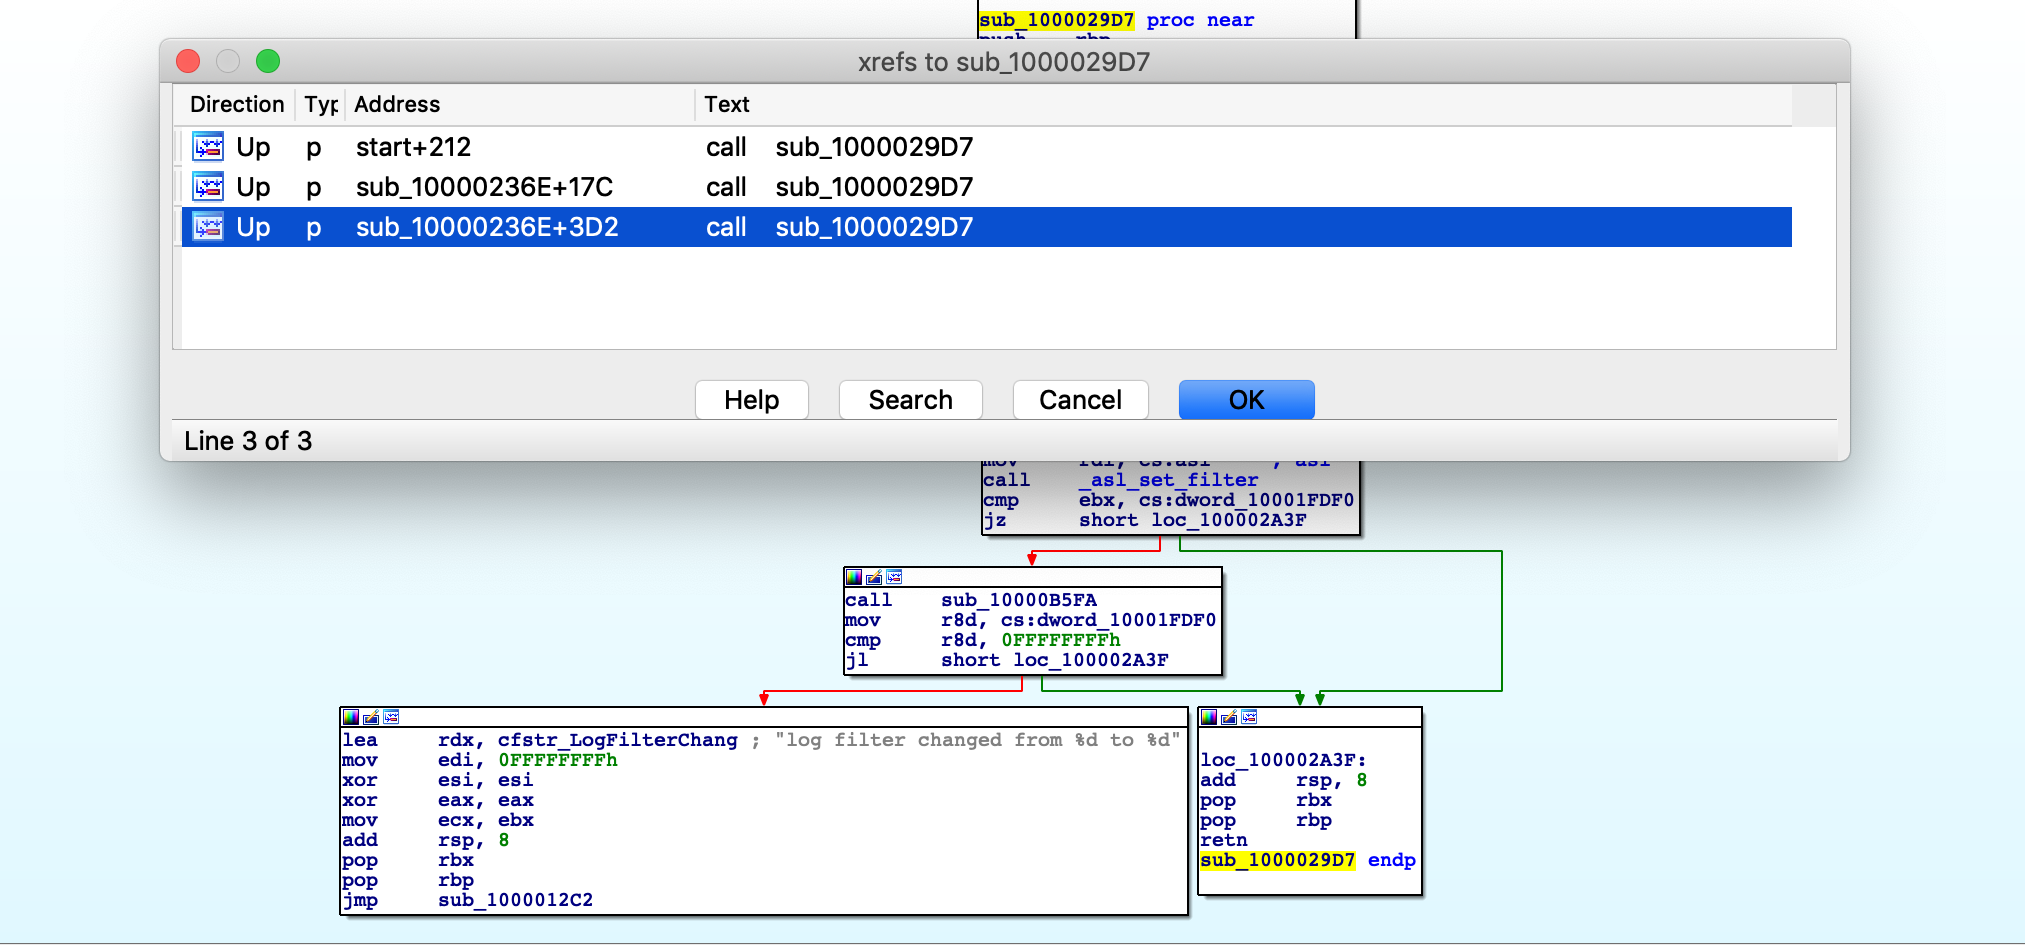The width and height of the screenshot is (2025, 945).
Task: Click the 0FFFFFFFFh value in the cmp r8d line
Action: (1061, 640)
